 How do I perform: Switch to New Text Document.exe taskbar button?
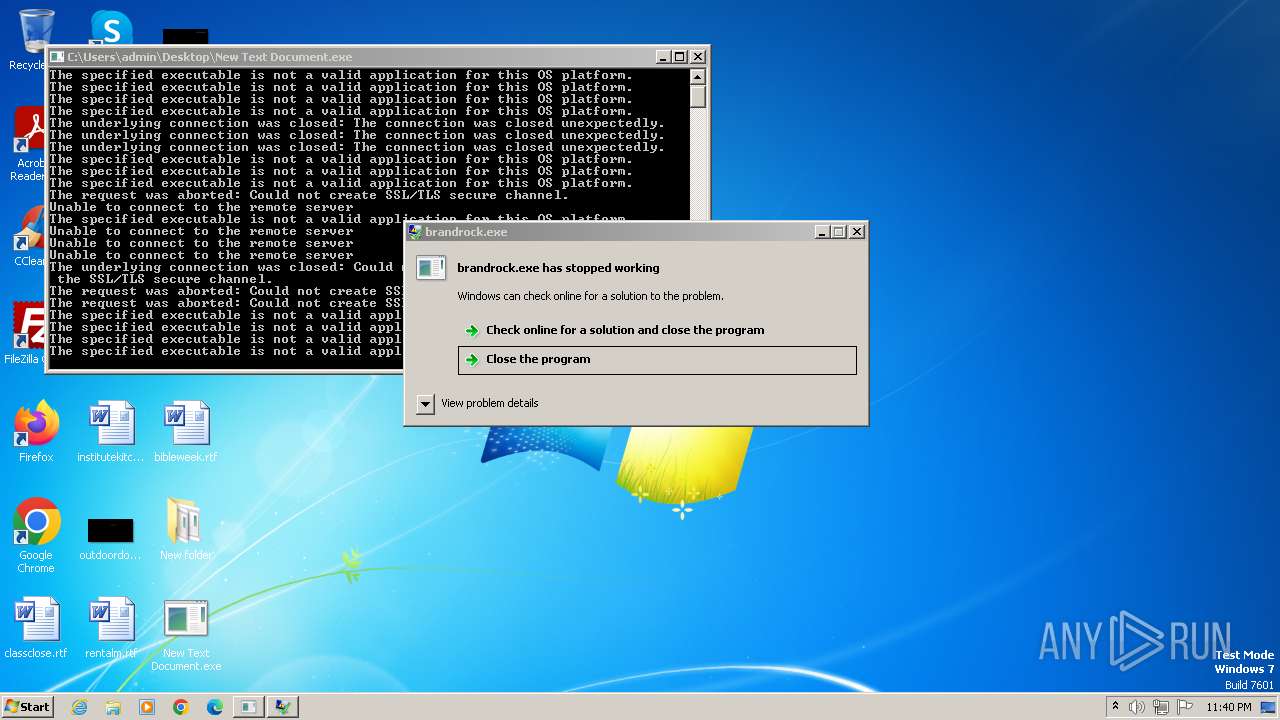tap(248, 707)
